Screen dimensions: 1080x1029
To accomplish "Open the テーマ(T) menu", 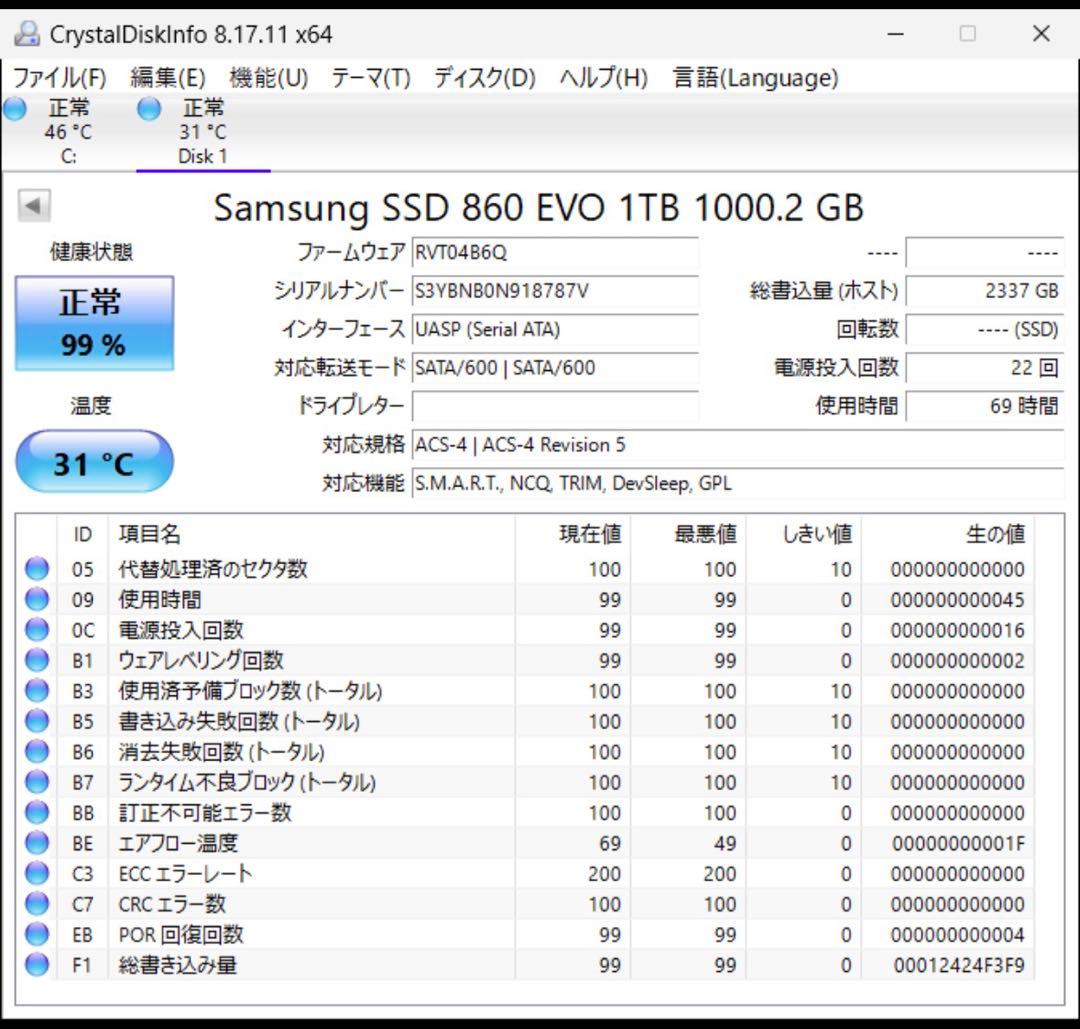I will [371, 77].
